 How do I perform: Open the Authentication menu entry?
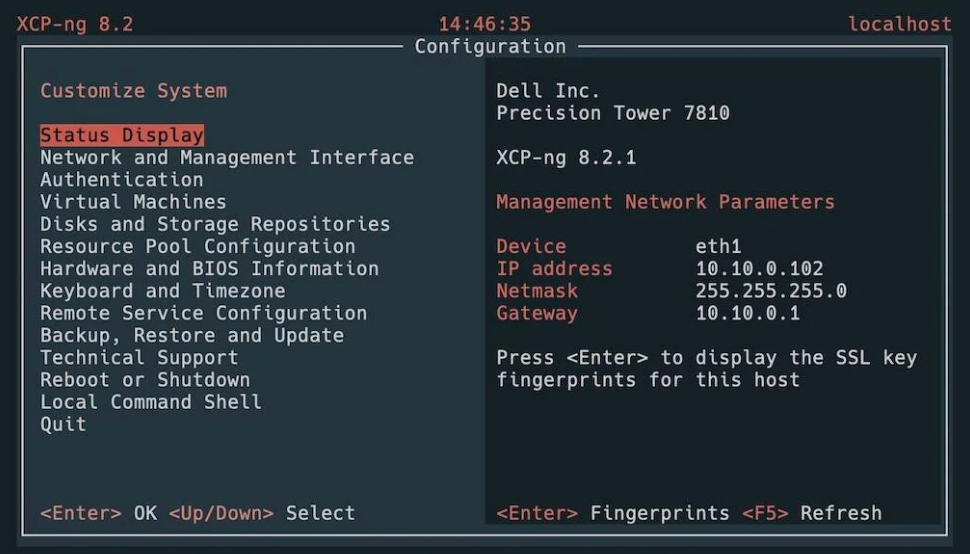pos(122,179)
